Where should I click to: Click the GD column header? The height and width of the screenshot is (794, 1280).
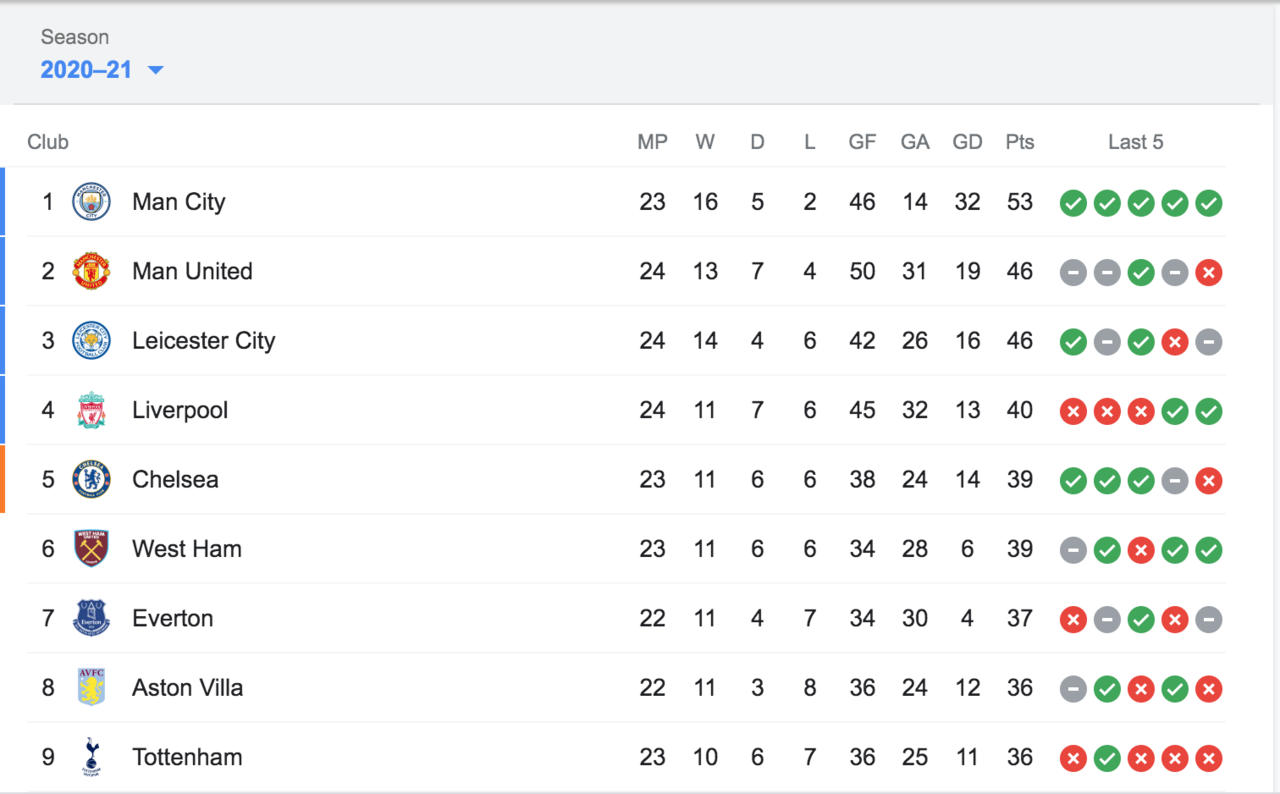[967, 142]
